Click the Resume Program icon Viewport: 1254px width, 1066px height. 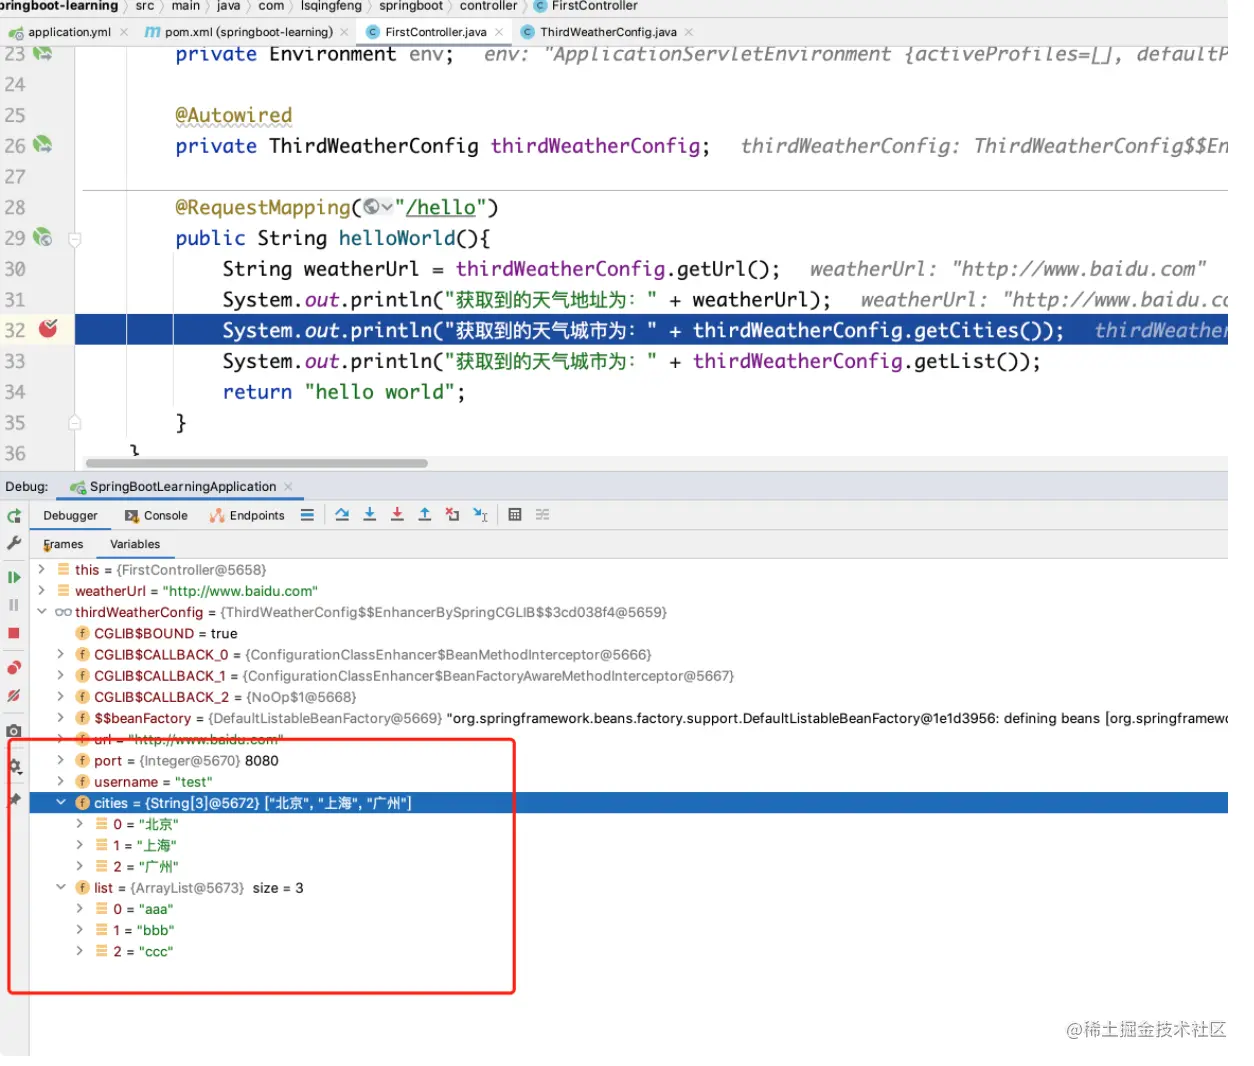click(x=14, y=576)
